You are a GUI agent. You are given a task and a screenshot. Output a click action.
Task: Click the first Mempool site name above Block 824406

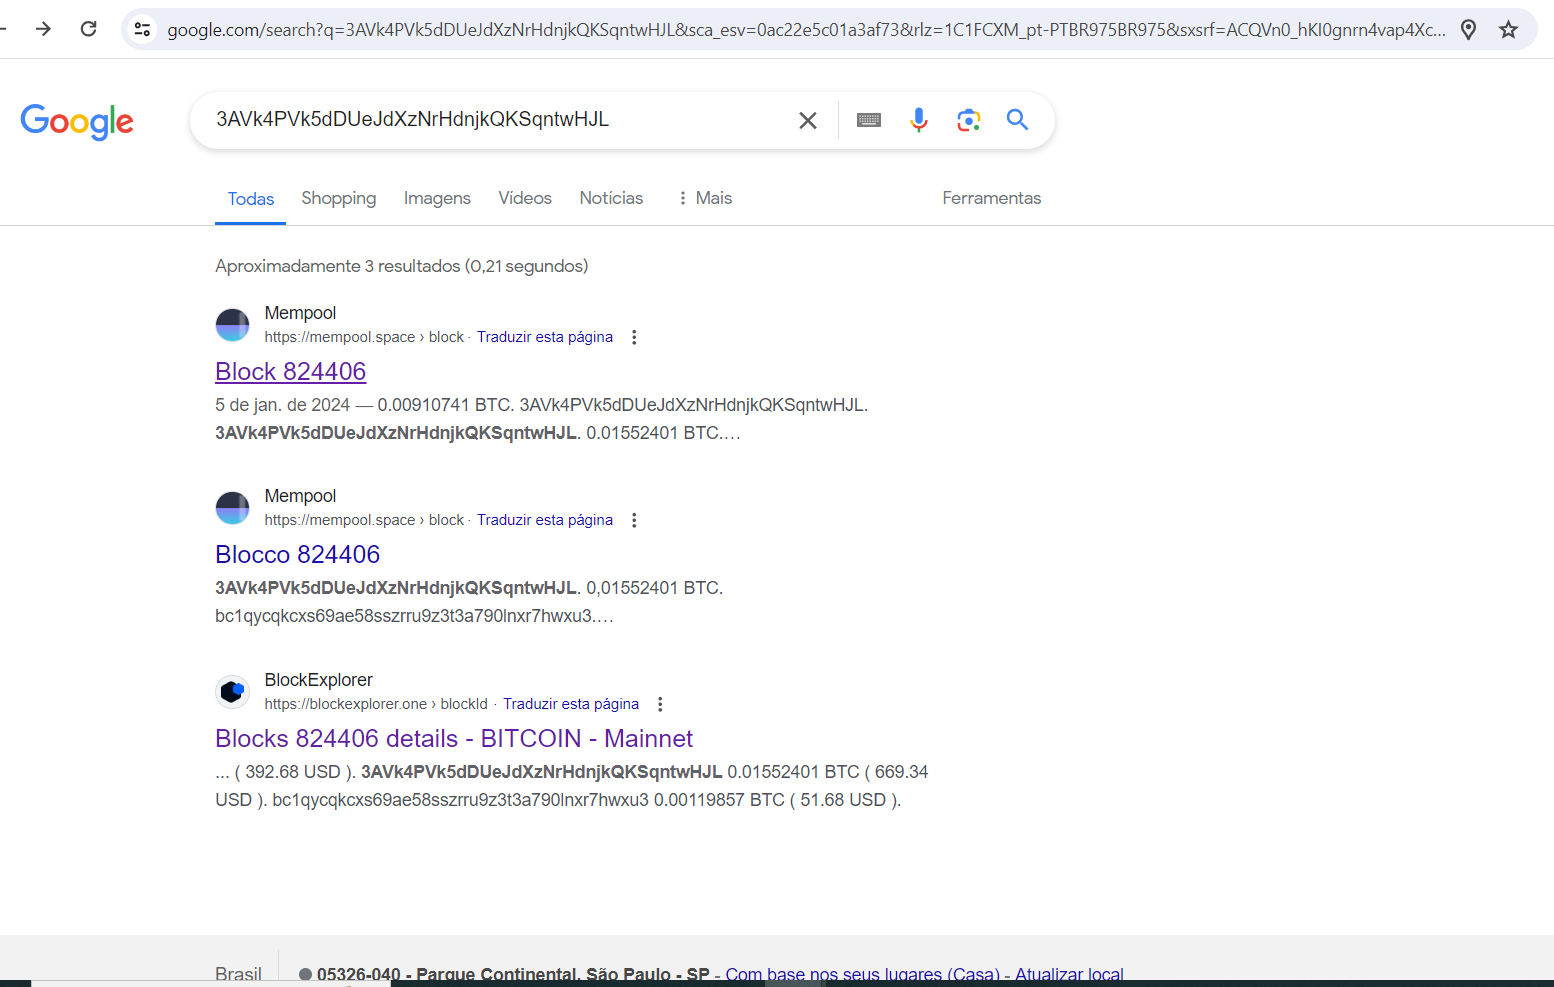[x=300, y=313]
